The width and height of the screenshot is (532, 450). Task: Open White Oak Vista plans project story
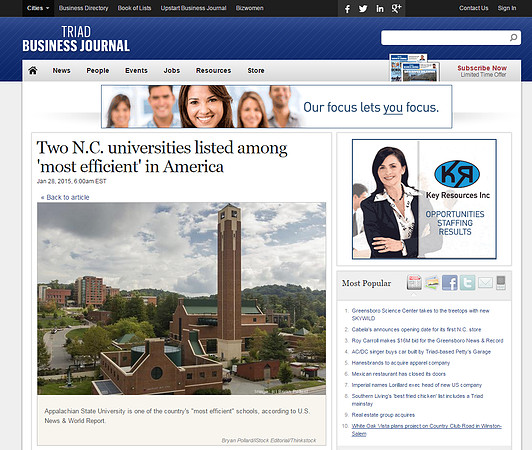click(426, 430)
